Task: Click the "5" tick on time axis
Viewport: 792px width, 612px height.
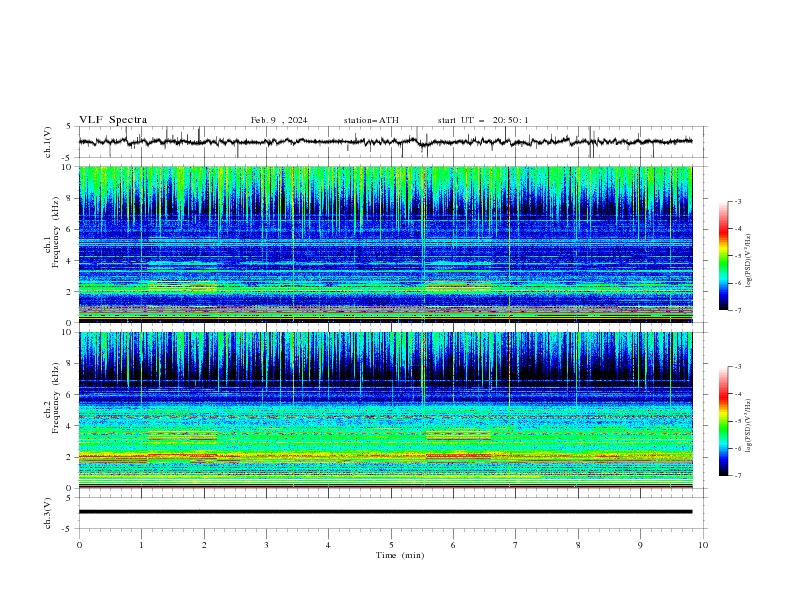Action: click(391, 545)
